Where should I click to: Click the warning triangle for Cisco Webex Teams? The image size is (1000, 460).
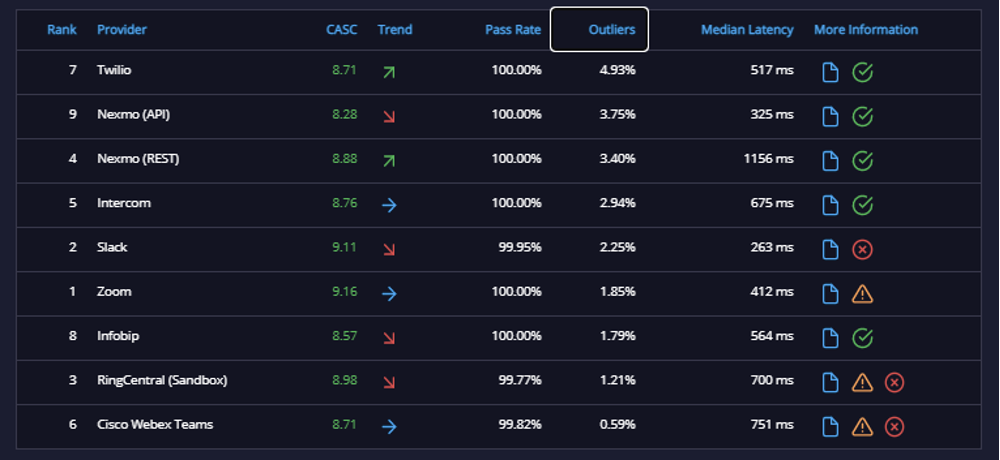click(862, 426)
